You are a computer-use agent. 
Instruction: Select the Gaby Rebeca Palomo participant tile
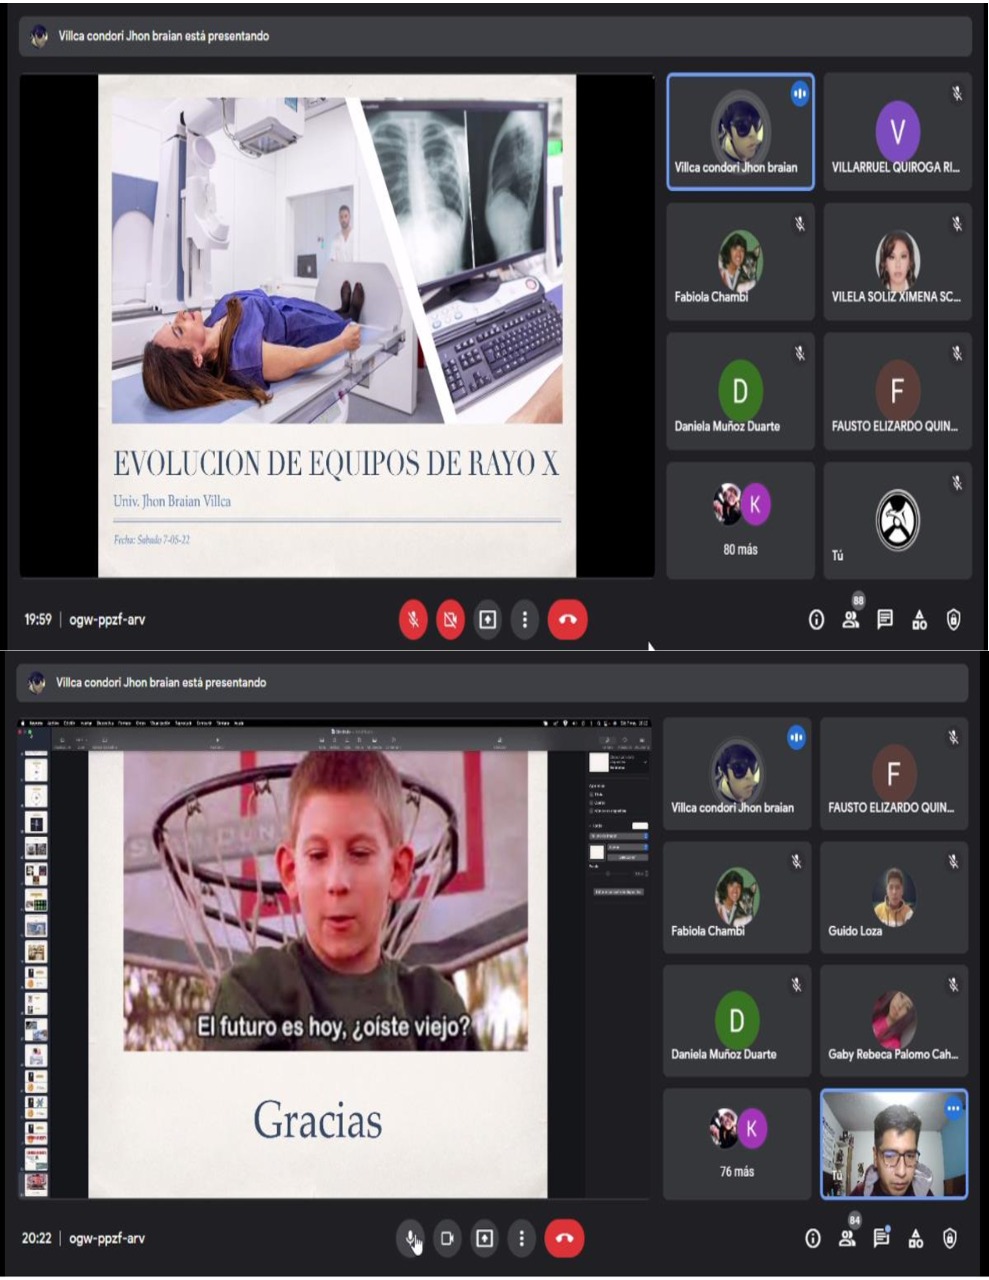click(x=894, y=1020)
